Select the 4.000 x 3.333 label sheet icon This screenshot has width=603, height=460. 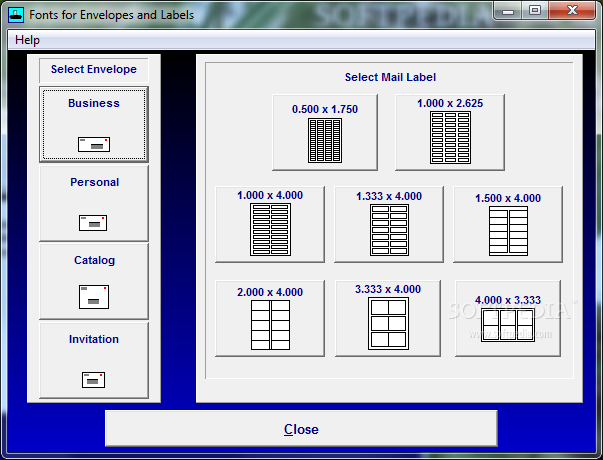point(508,325)
